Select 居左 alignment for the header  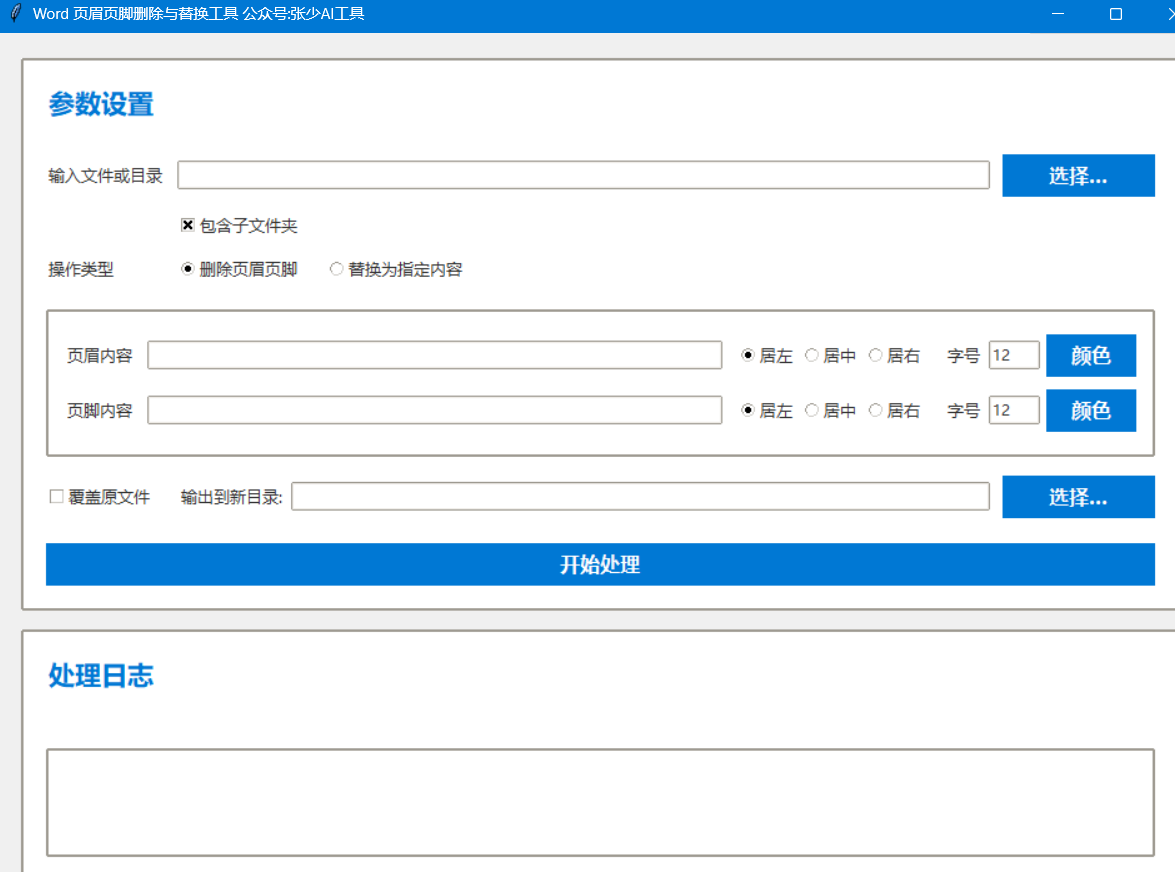[x=748, y=355]
